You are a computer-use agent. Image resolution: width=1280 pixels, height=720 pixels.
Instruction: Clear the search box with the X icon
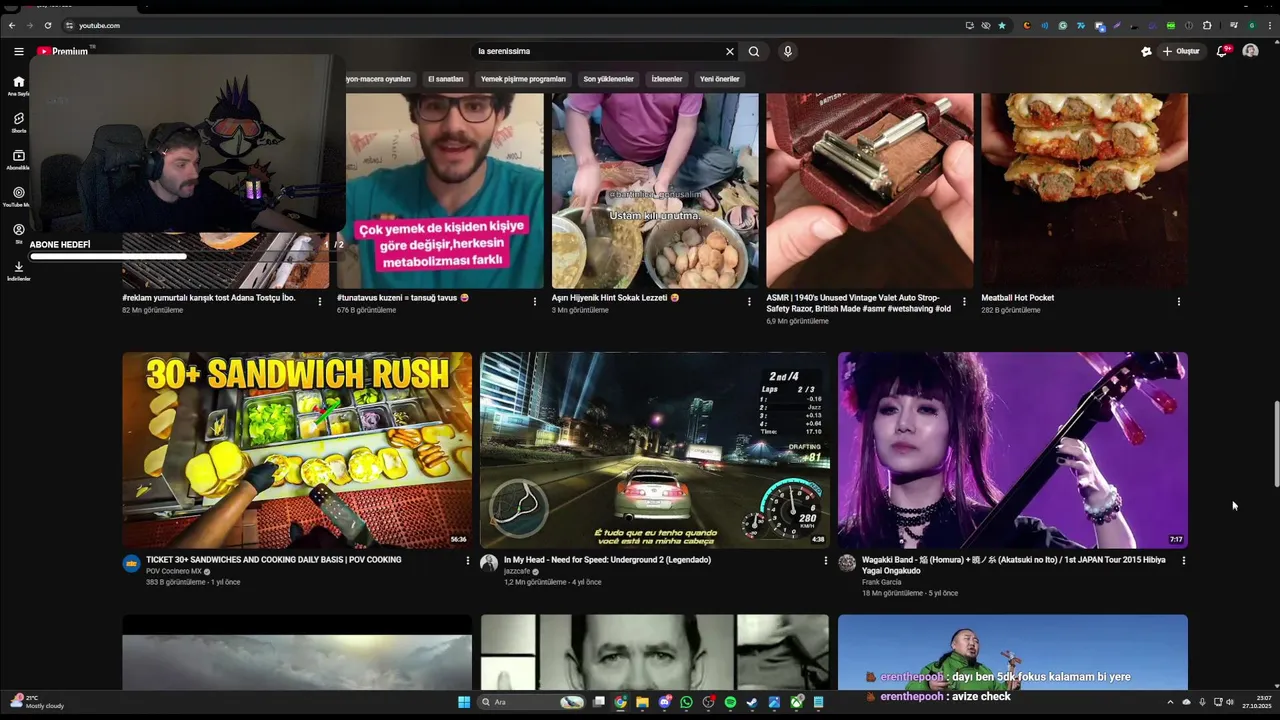tap(730, 52)
